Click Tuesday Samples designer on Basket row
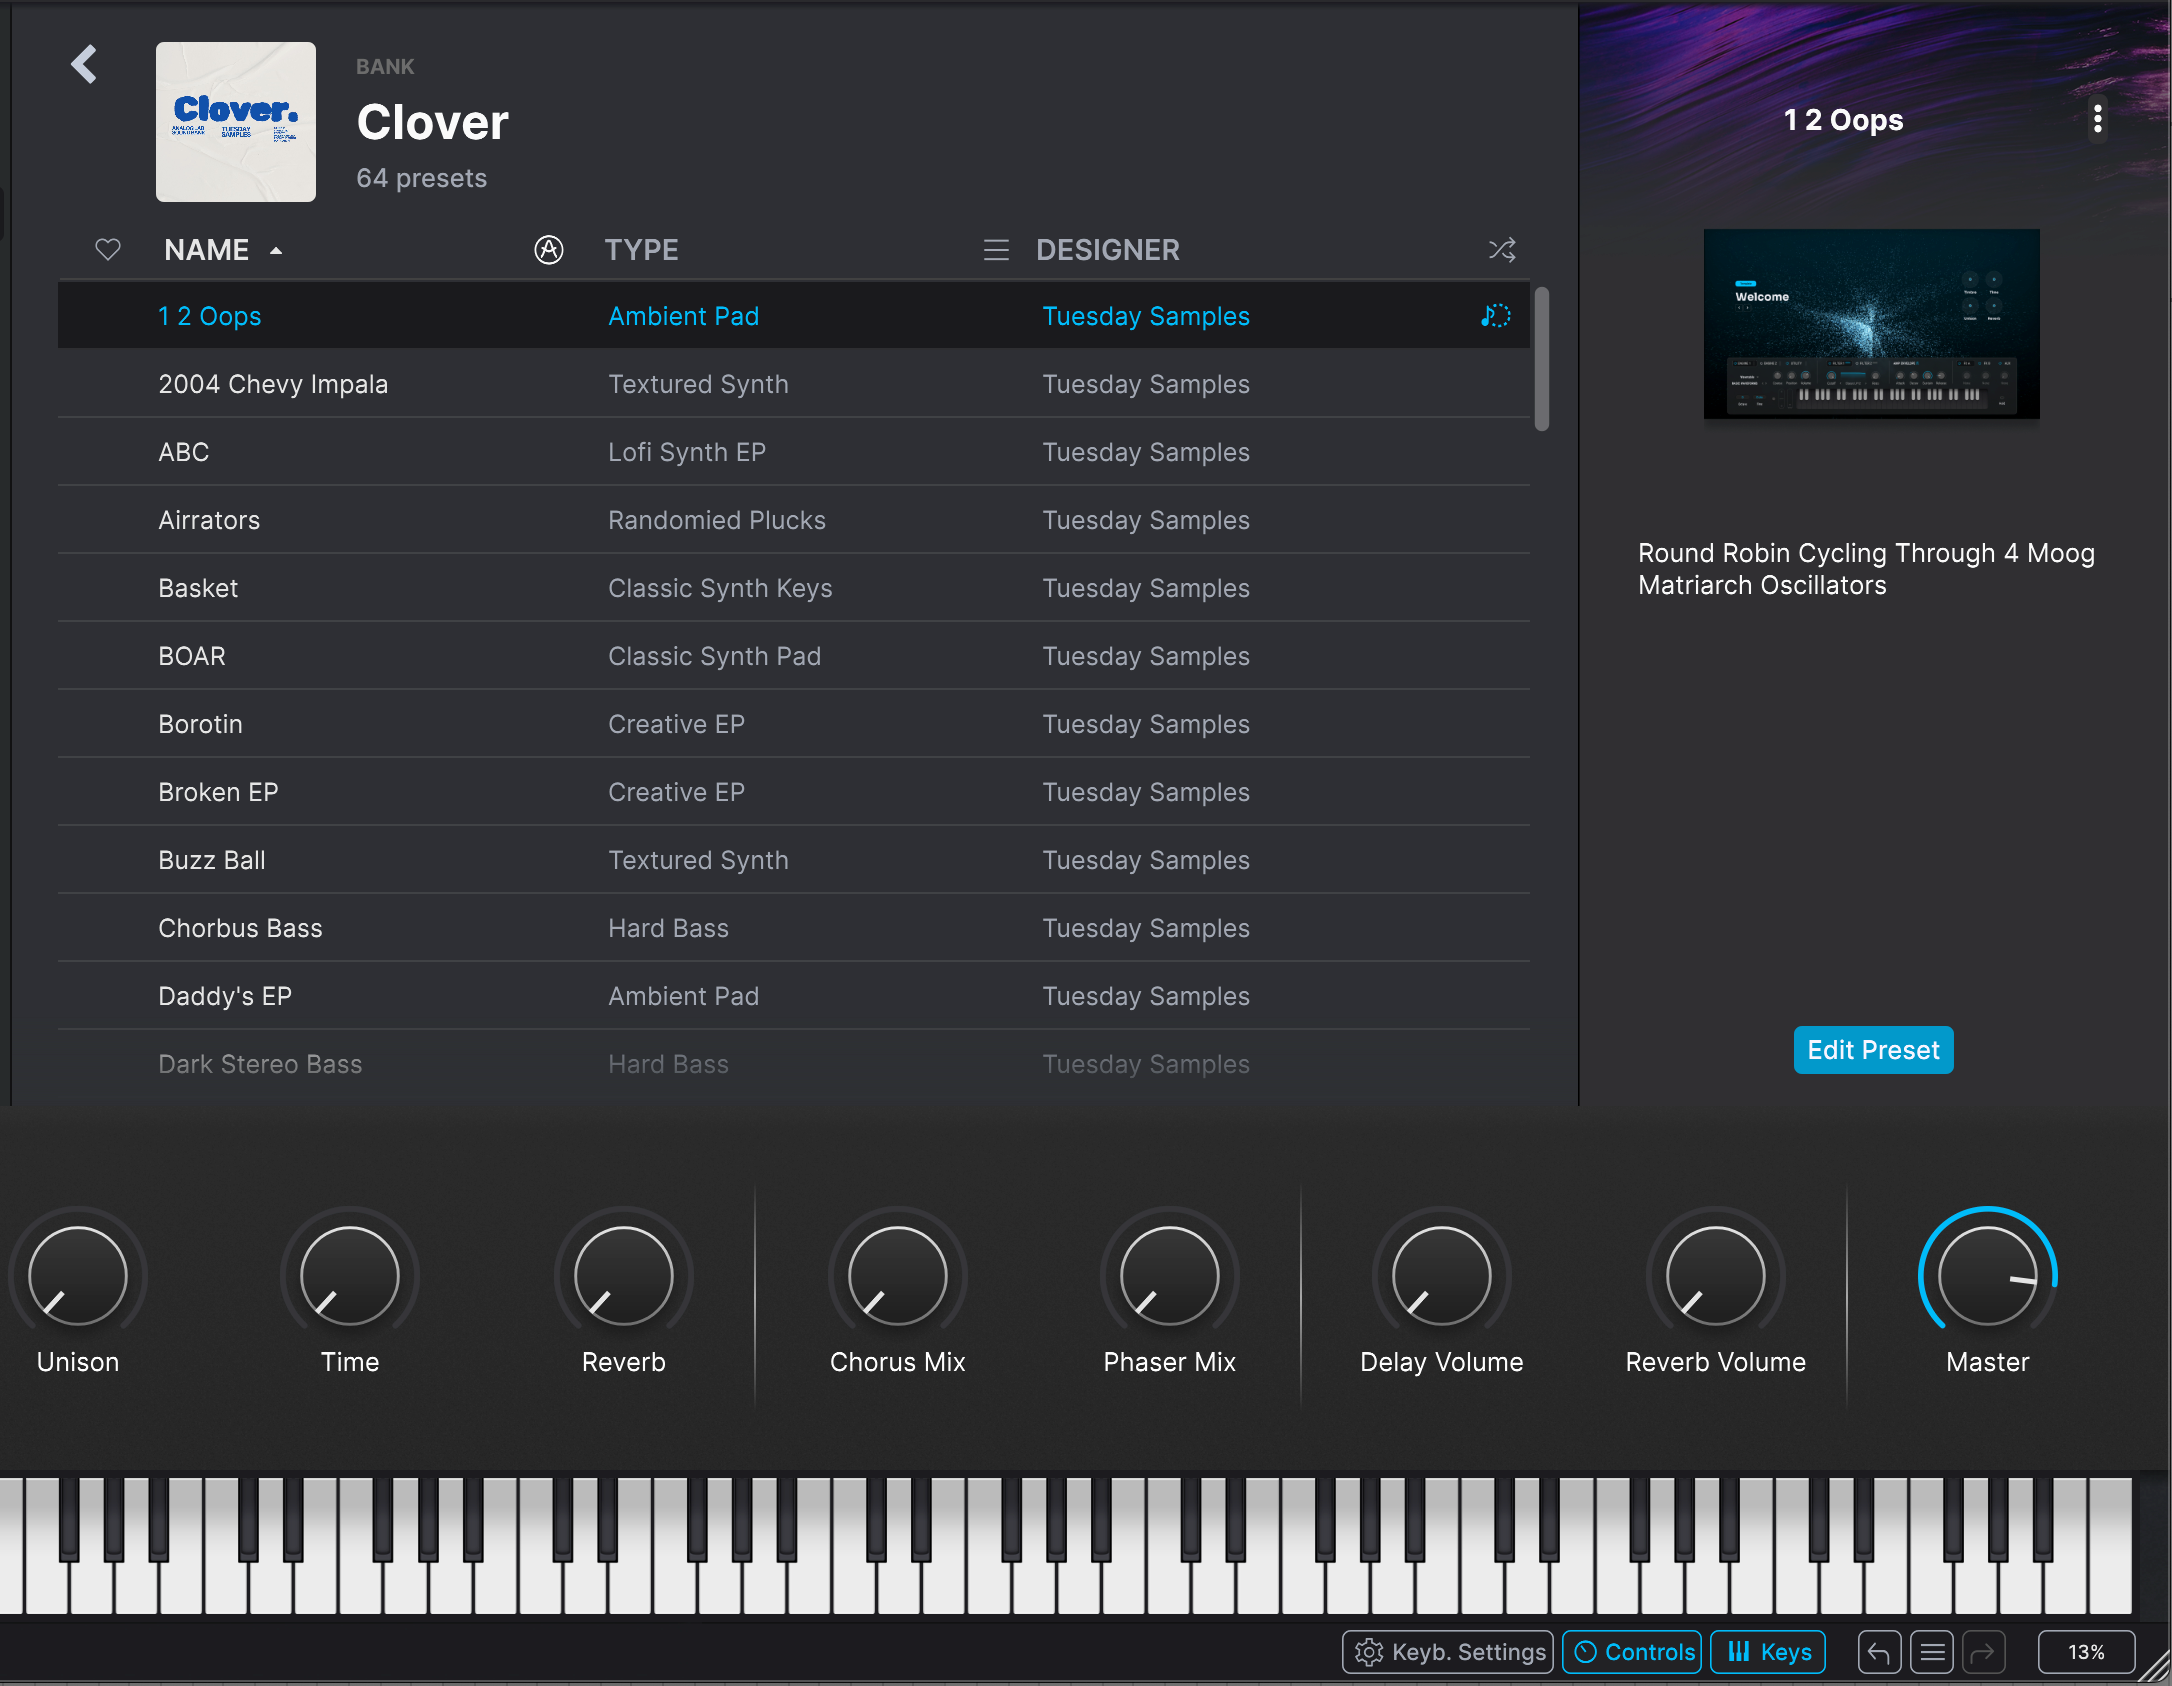 tap(1146, 588)
